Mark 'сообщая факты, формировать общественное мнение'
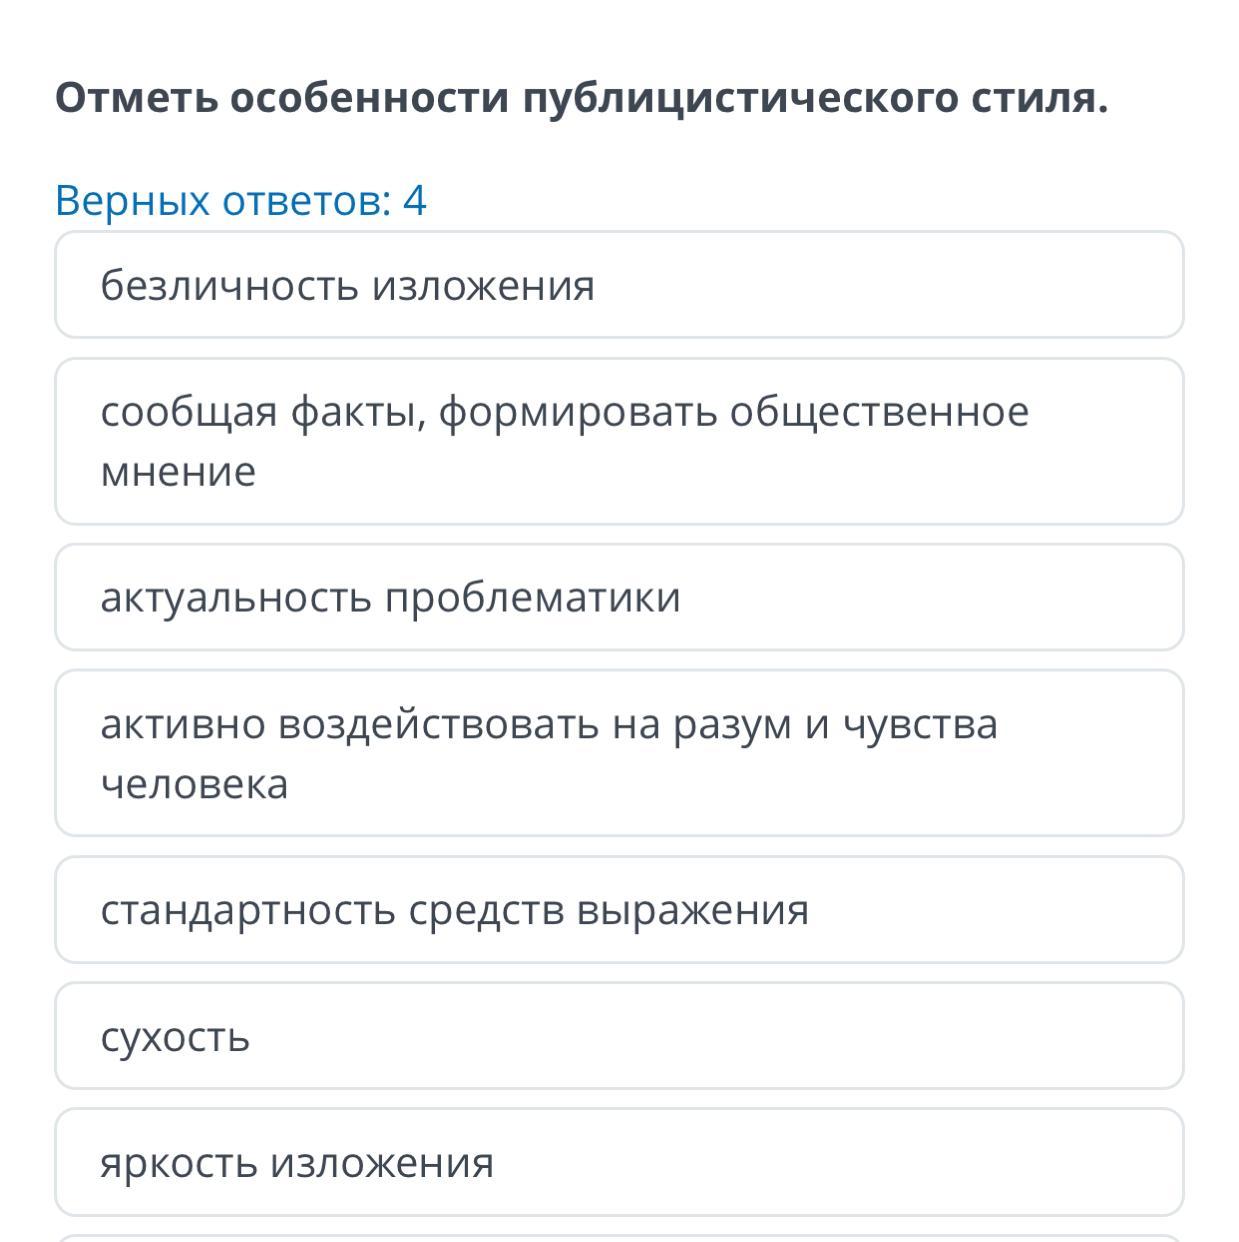1239x1242 pixels. tap(618, 441)
